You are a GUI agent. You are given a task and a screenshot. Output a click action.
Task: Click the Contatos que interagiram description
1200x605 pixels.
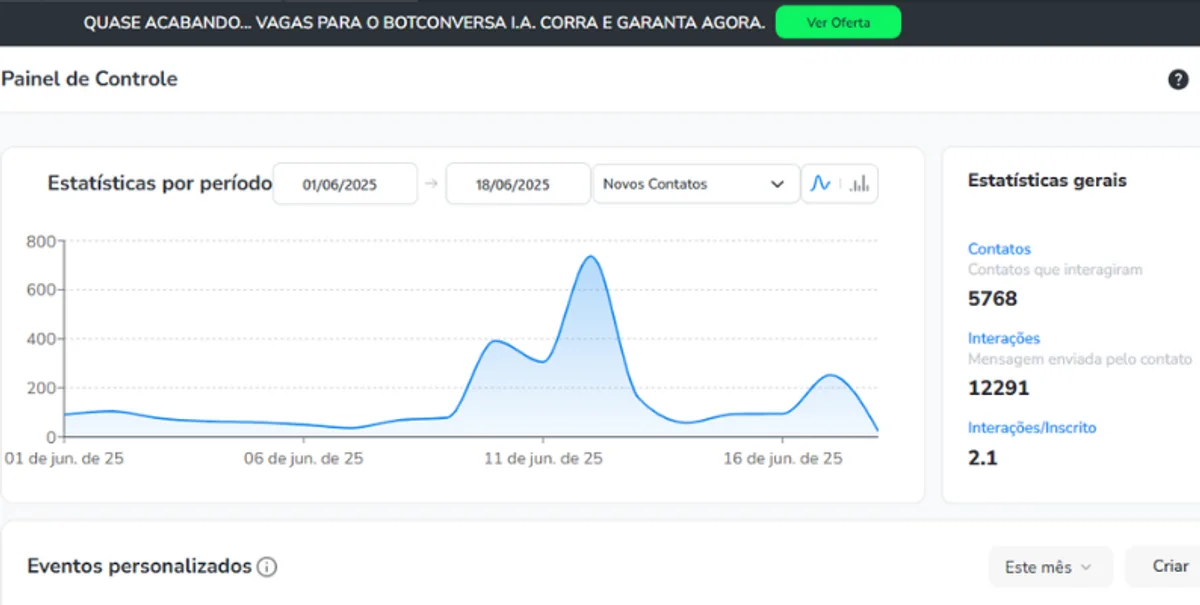(x=1055, y=269)
